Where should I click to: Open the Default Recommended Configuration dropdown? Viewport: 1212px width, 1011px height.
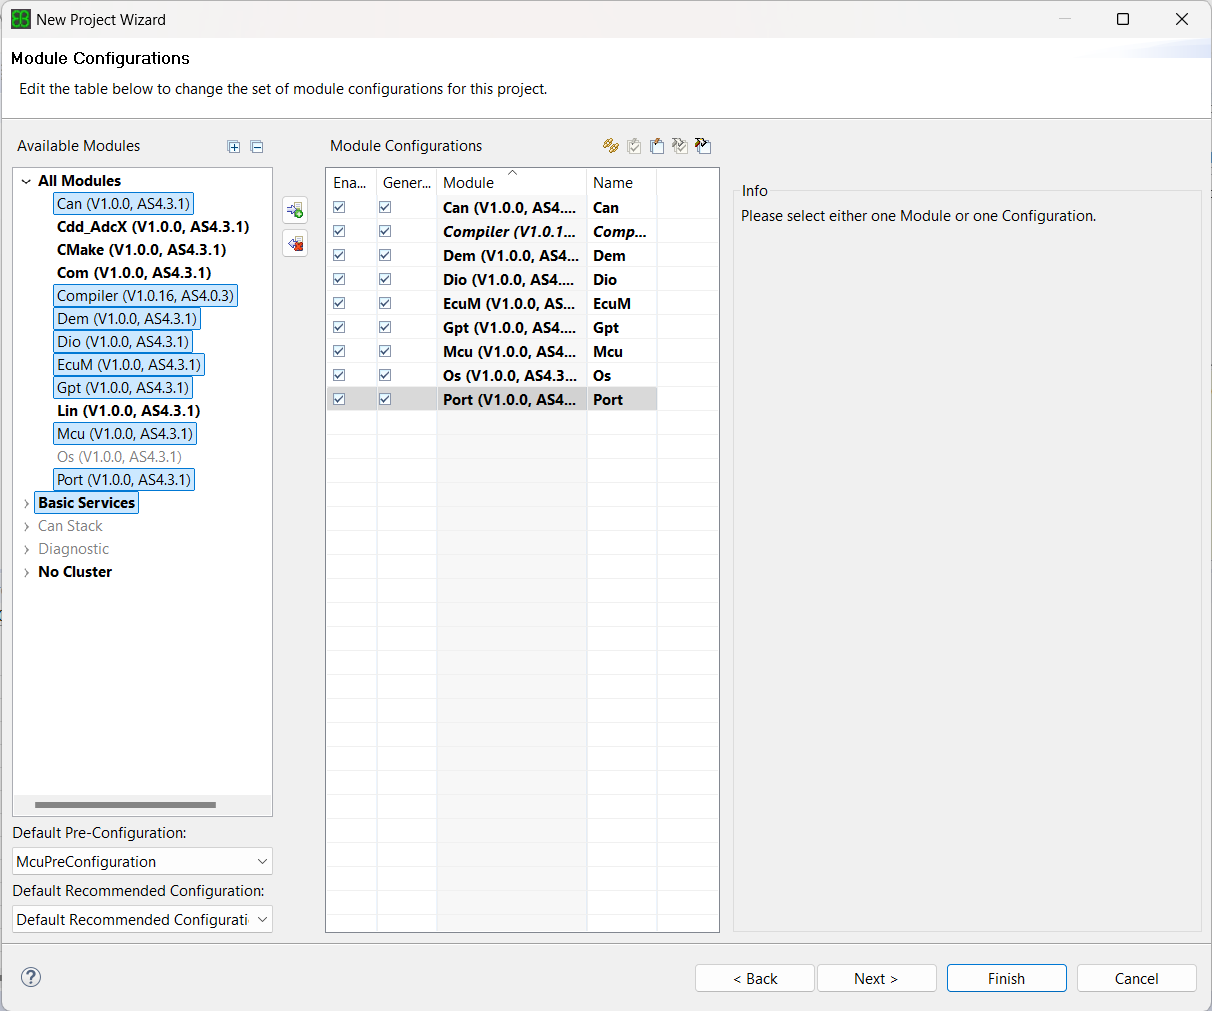tap(142, 919)
